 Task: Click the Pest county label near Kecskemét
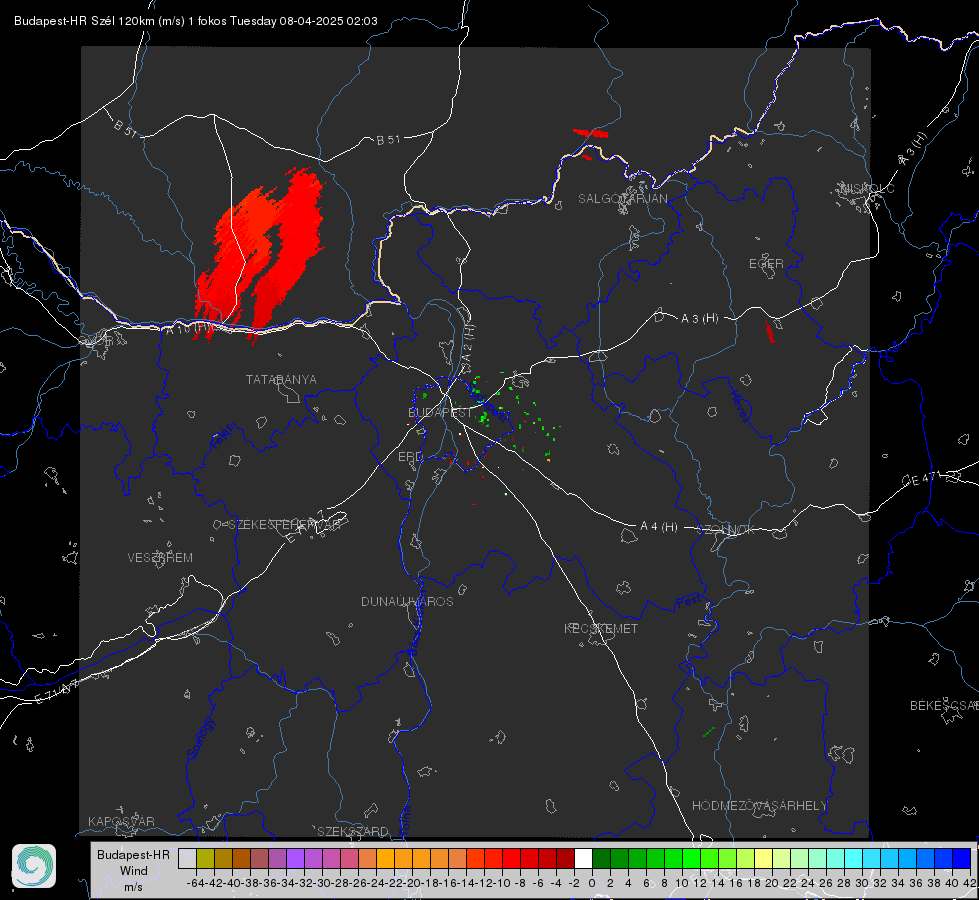click(689, 602)
